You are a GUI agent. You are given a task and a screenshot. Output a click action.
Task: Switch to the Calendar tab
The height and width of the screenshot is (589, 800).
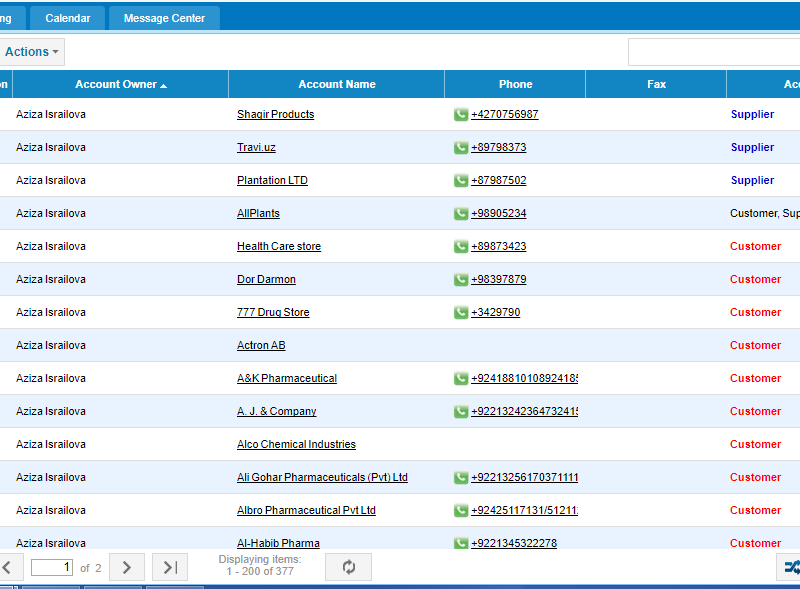point(67,18)
